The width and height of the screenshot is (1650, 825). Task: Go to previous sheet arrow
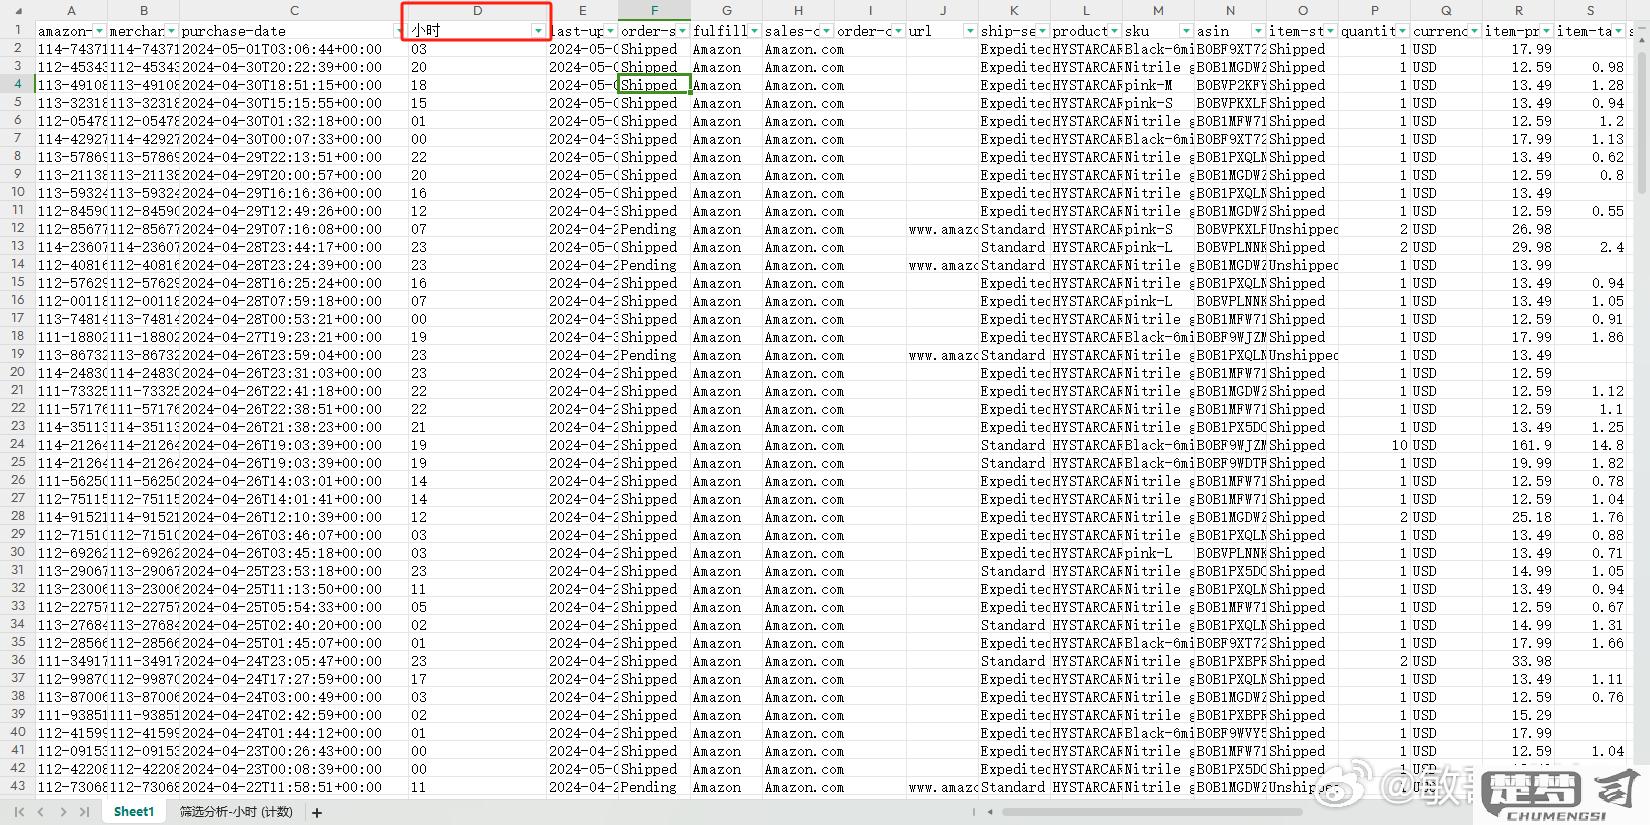(40, 812)
